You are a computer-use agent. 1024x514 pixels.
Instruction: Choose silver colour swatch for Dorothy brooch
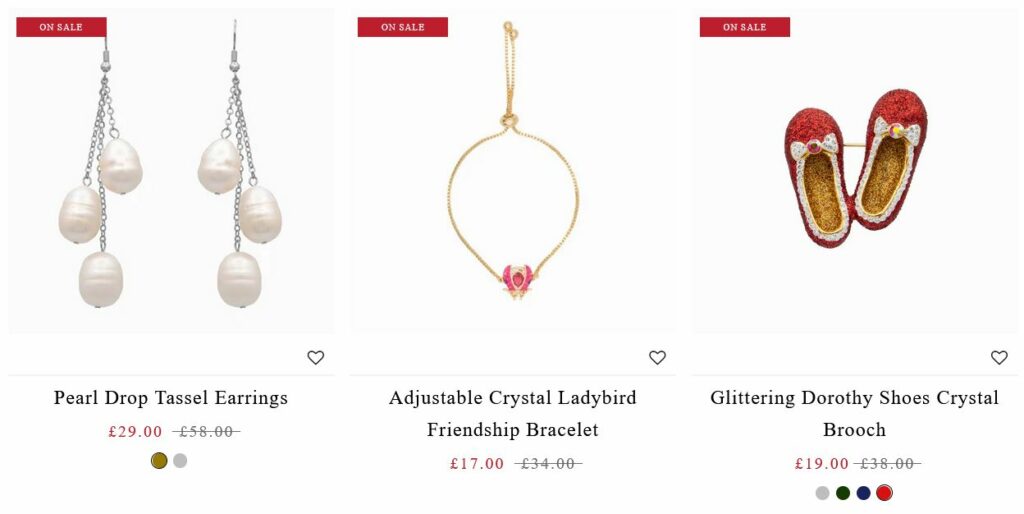tap(822, 493)
